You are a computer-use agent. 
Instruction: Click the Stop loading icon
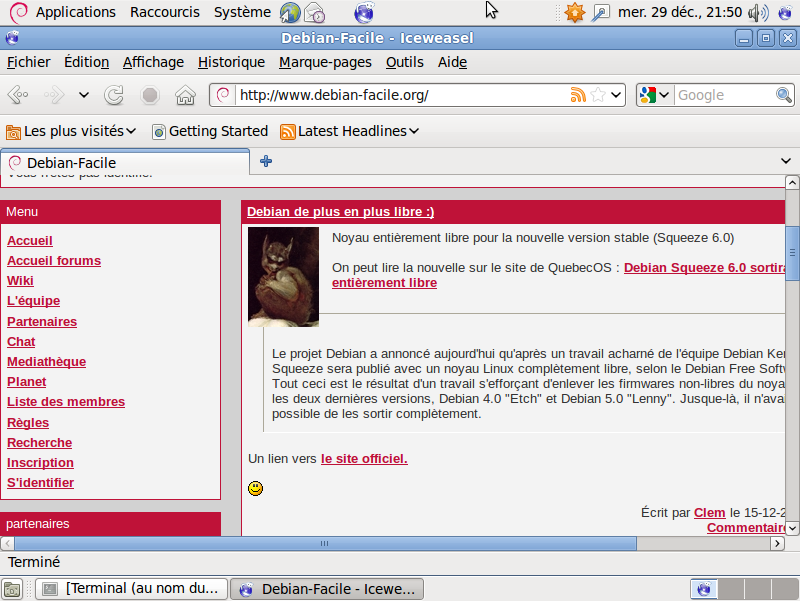[150, 95]
